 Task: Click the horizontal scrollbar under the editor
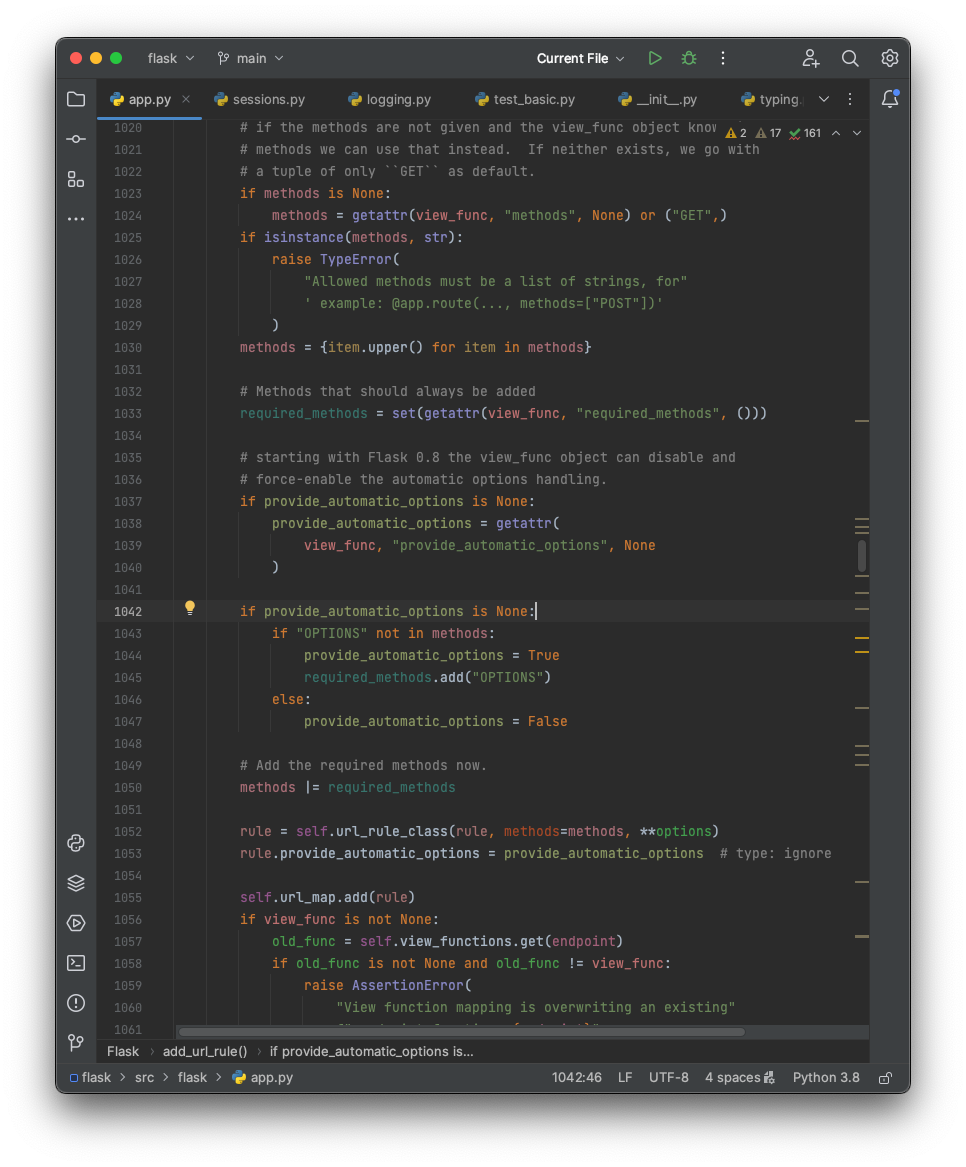461,1032
